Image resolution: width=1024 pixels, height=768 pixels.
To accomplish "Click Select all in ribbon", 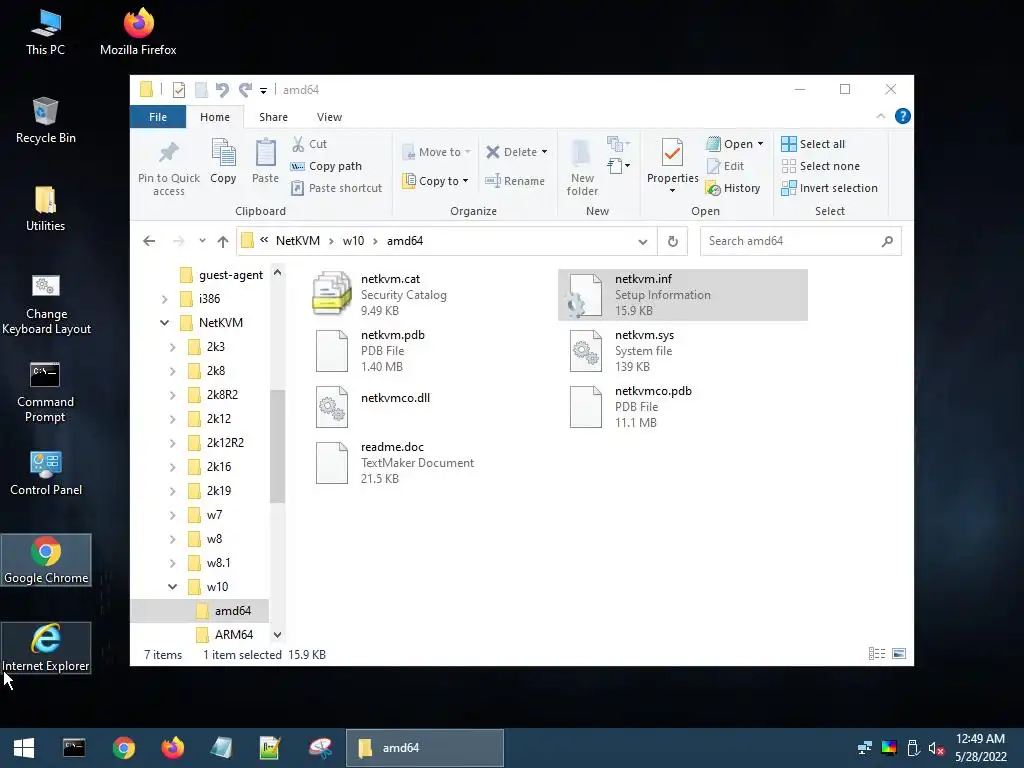I will click(x=813, y=144).
